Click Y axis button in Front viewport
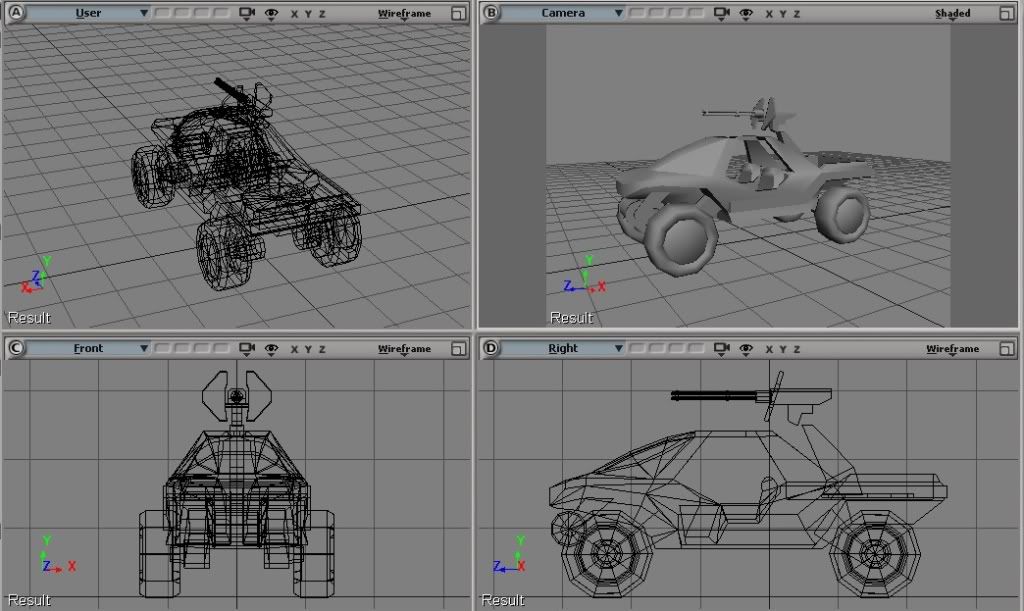The height and width of the screenshot is (611, 1024). click(x=308, y=349)
